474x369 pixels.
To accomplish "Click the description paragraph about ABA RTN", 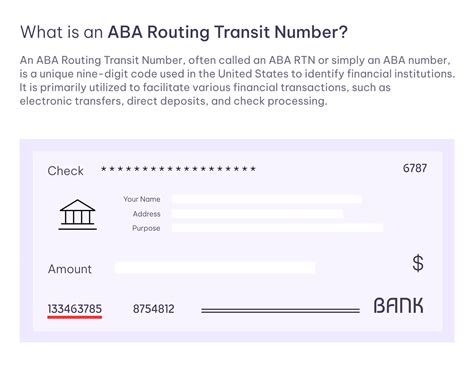I will (x=237, y=81).
